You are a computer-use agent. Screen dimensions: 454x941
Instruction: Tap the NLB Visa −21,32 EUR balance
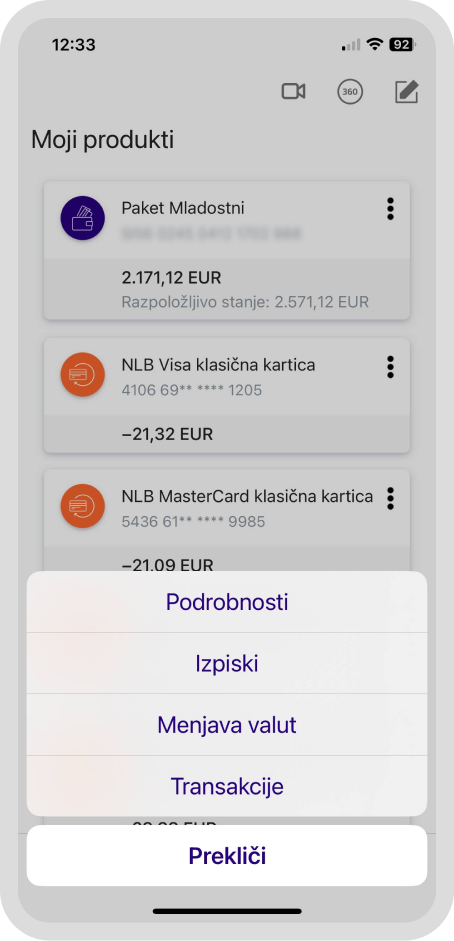click(167, 434)
